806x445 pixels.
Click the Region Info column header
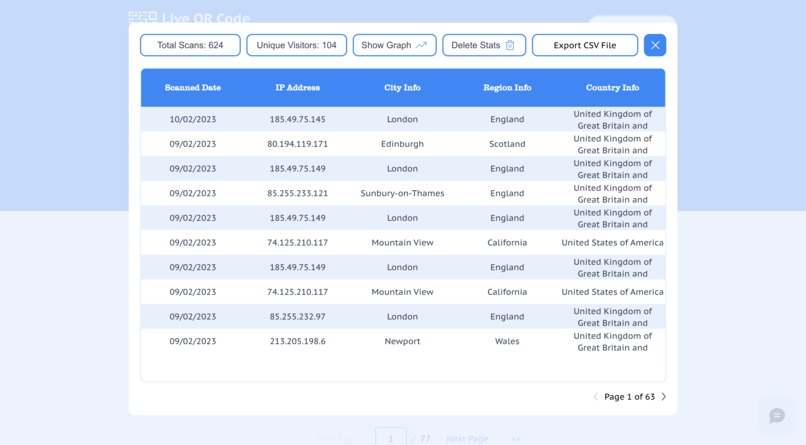[x=507, y=87]
